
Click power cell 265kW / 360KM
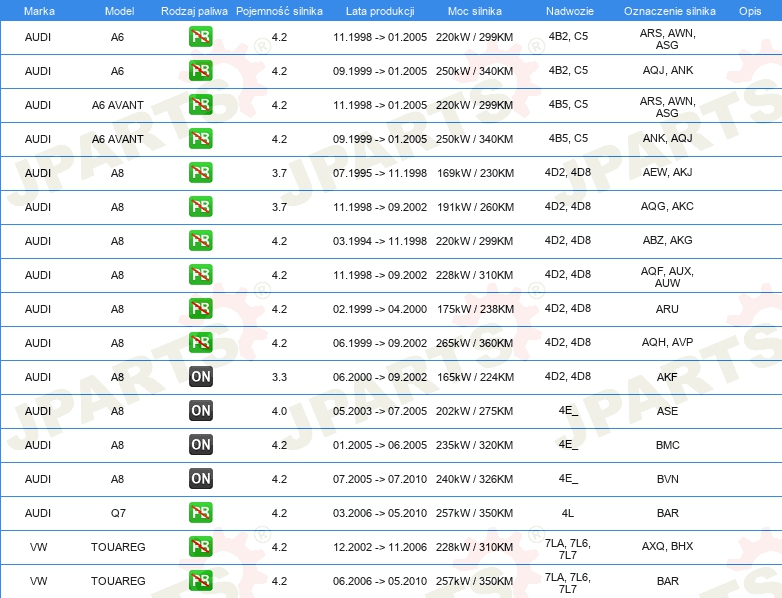click(x=474, y=343)
